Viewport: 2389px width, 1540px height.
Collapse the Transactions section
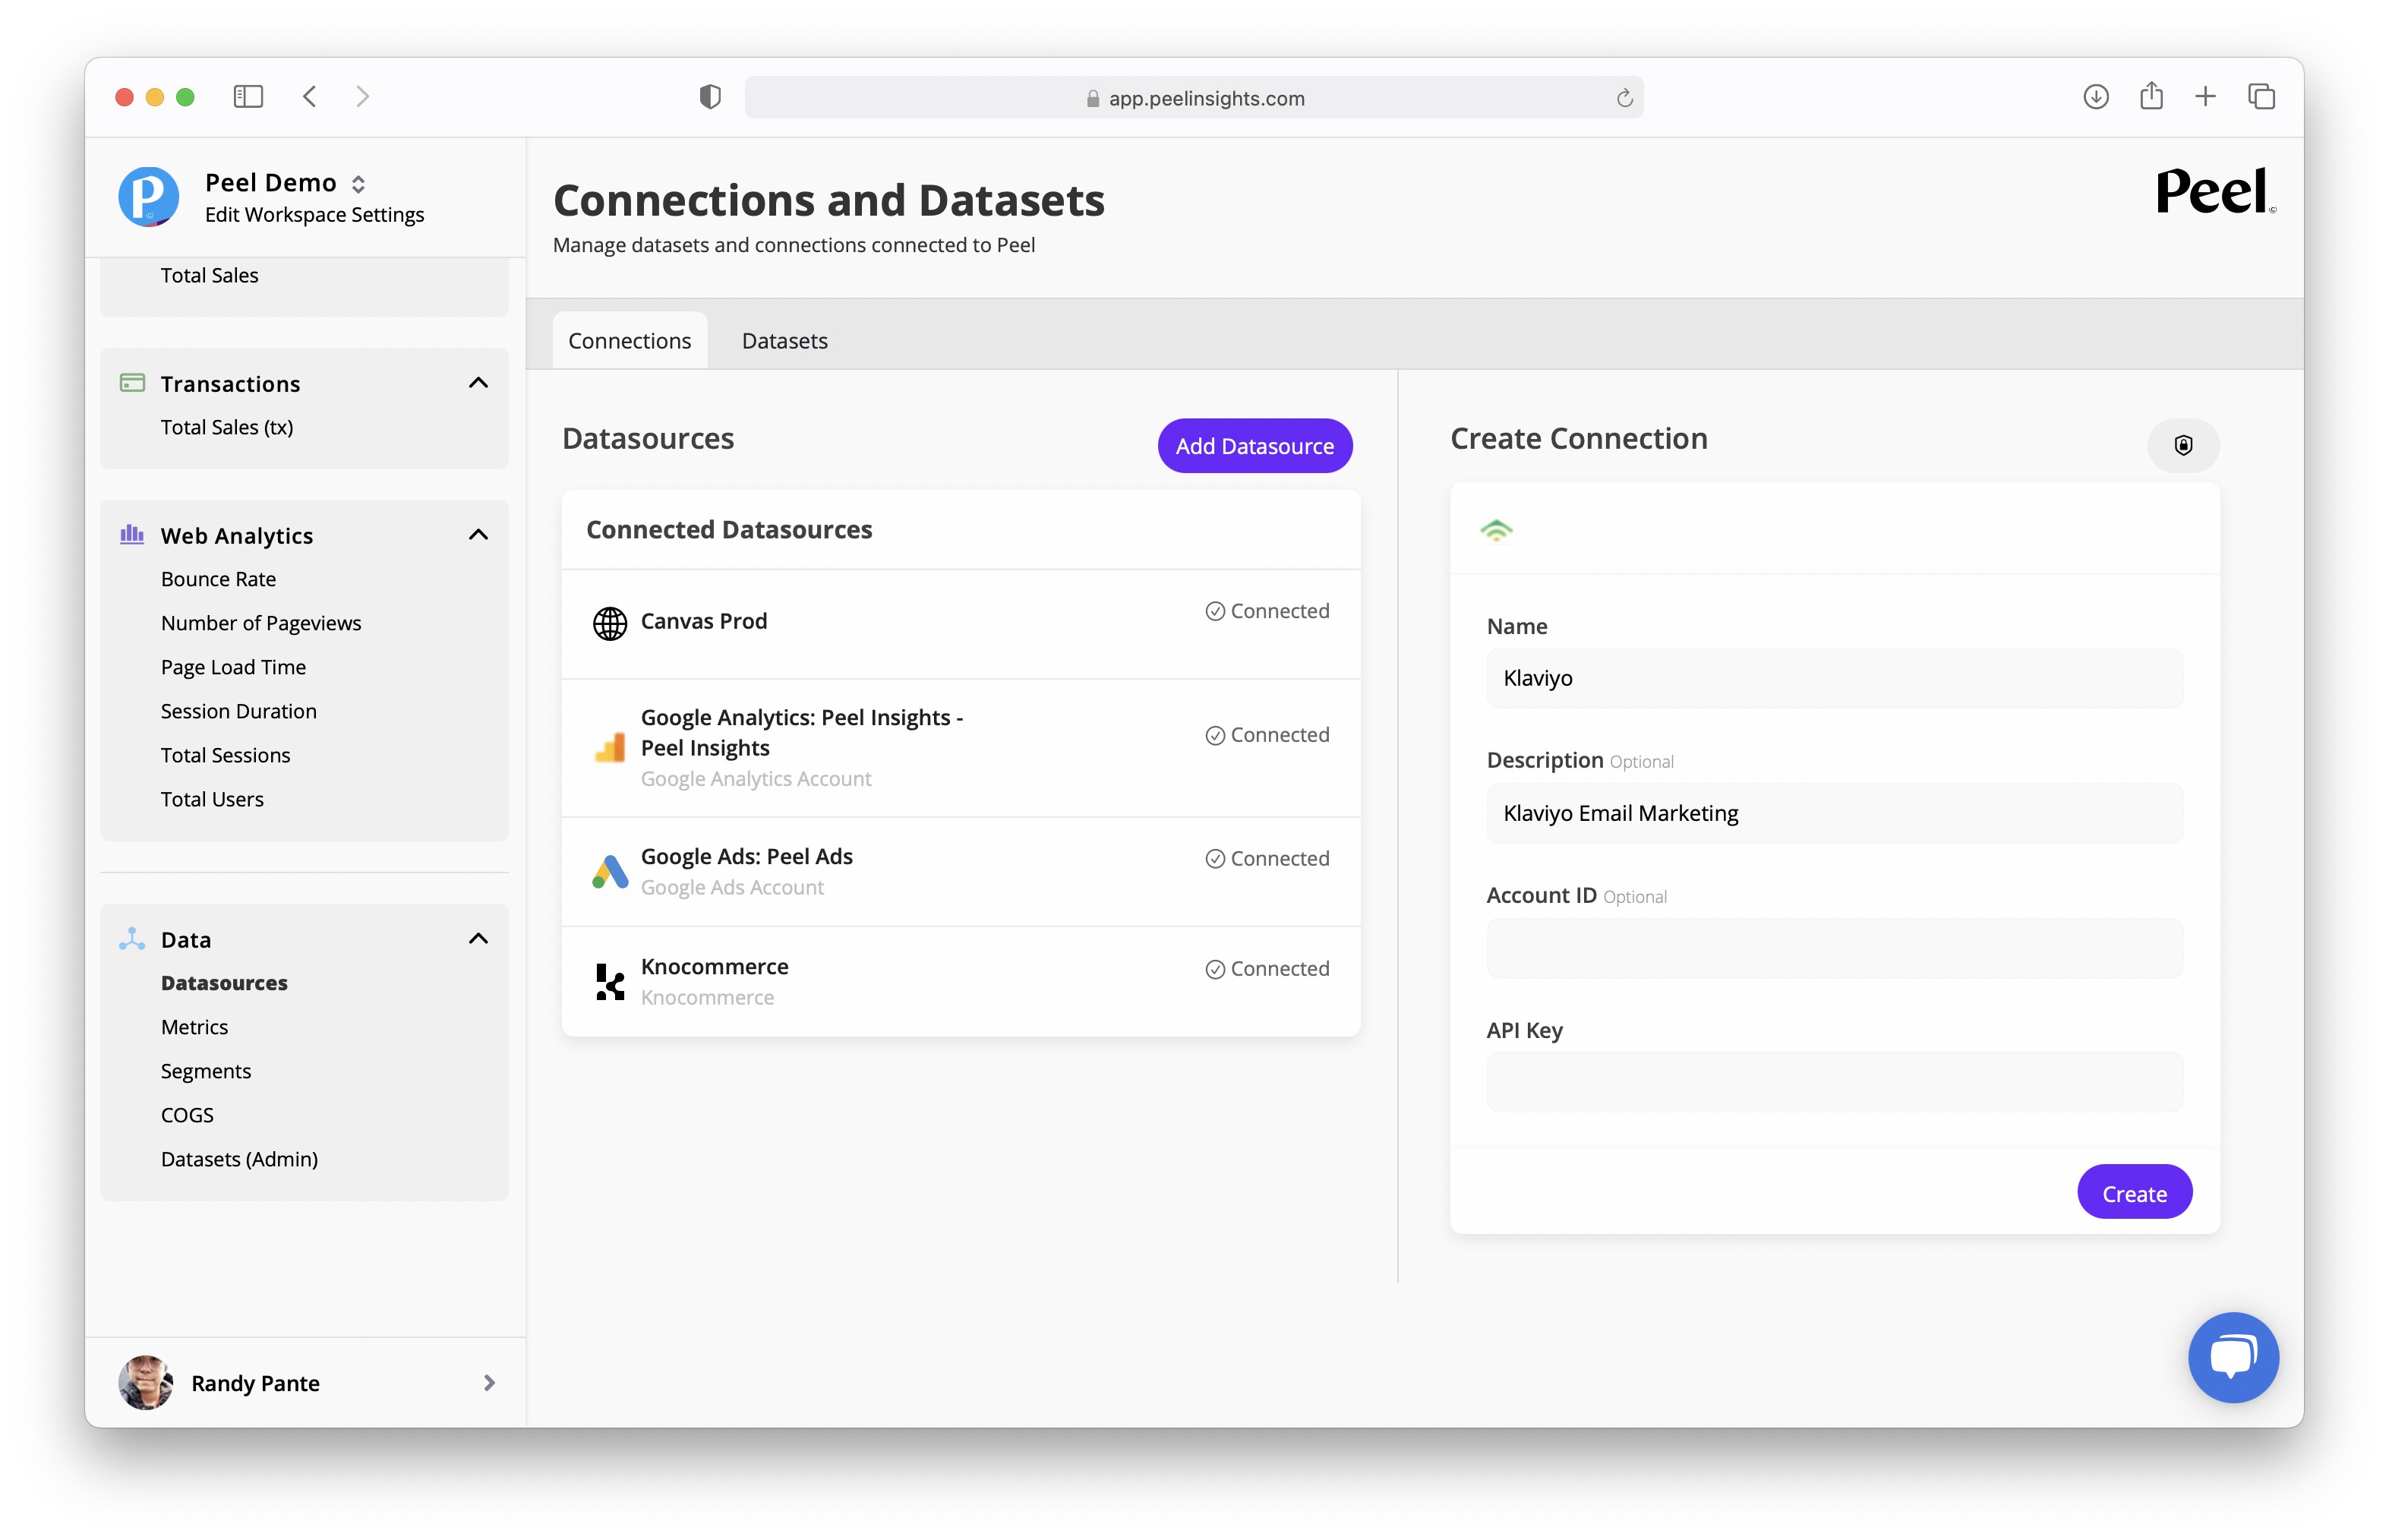click(x=478, y=383)
